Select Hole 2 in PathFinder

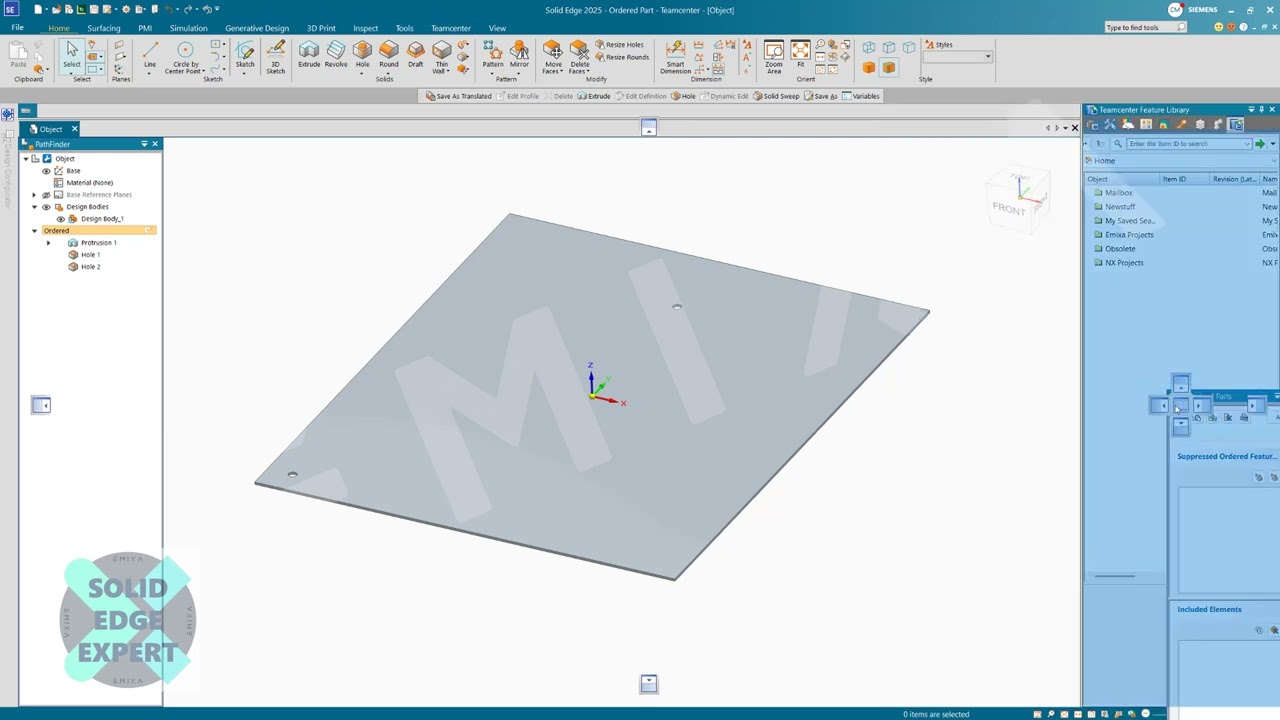point(90,267)
